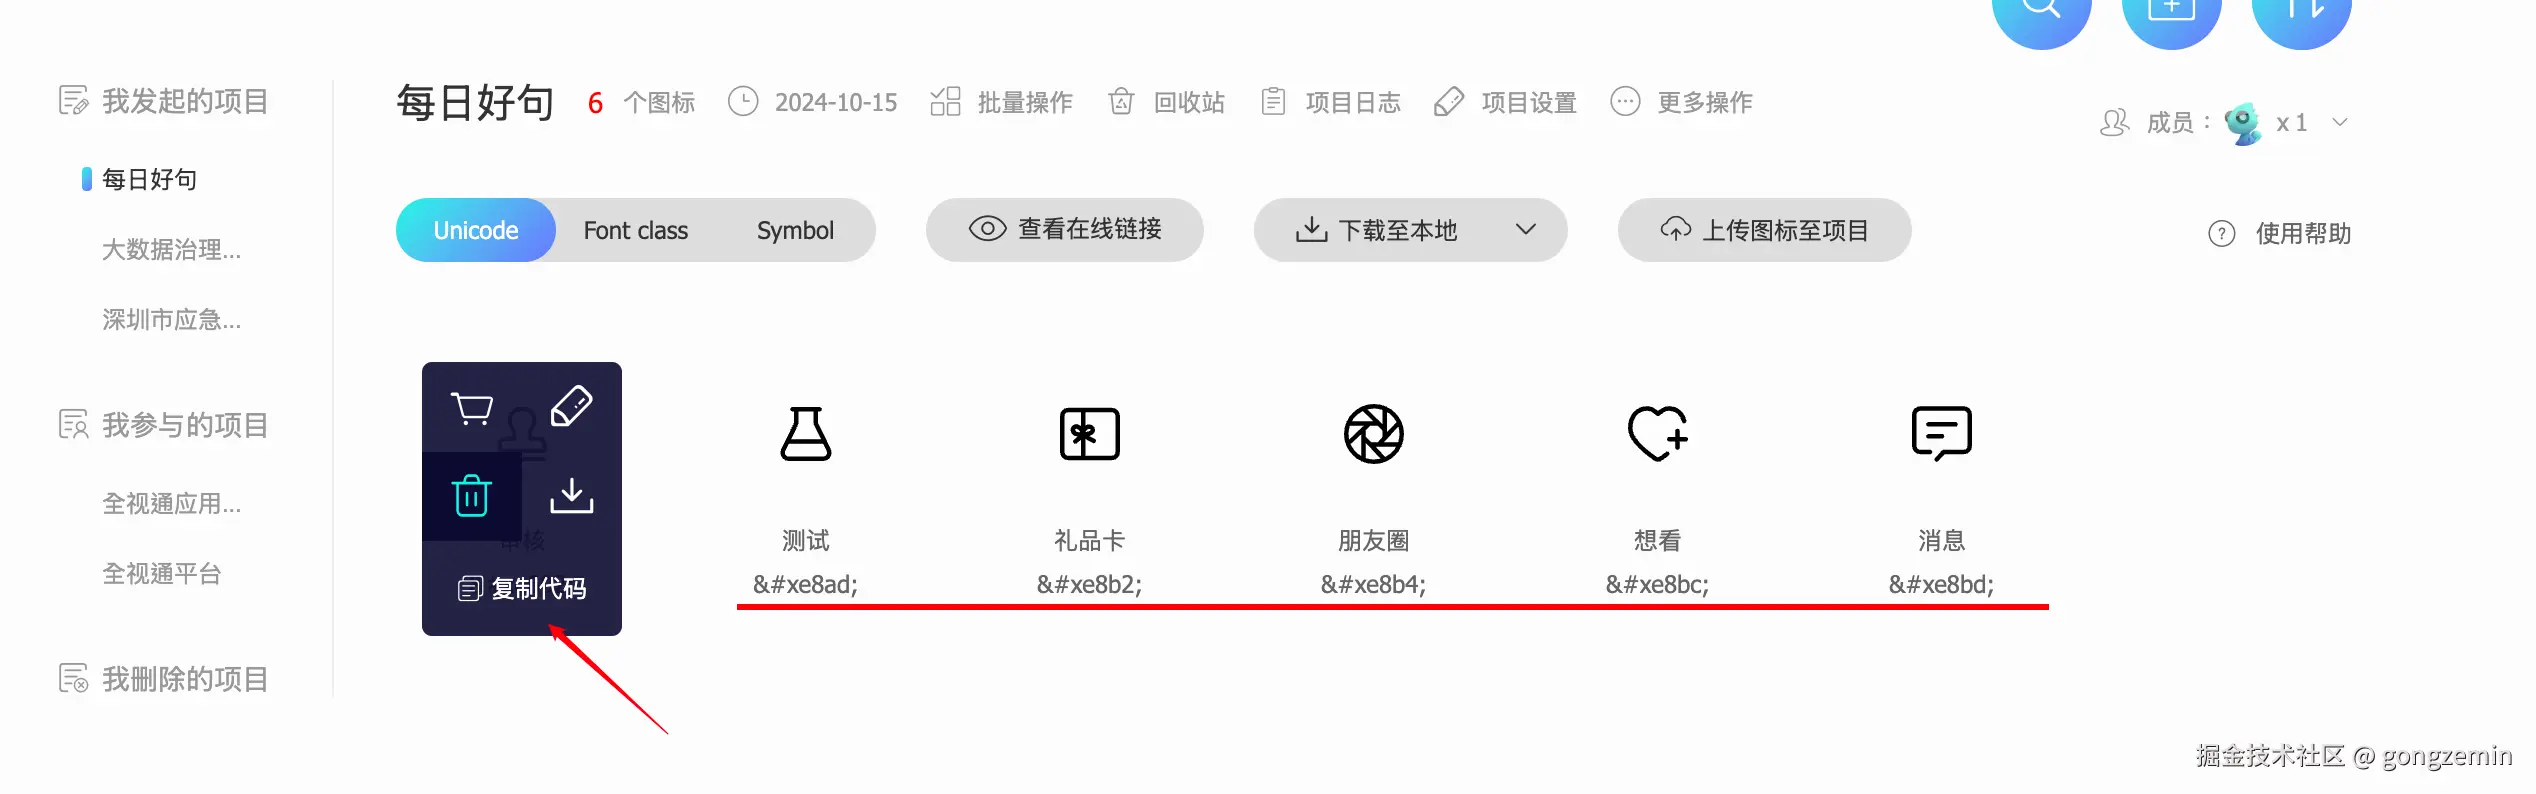Select the 想看 heart icon
2536x794 pixels.
(1658, 434)
